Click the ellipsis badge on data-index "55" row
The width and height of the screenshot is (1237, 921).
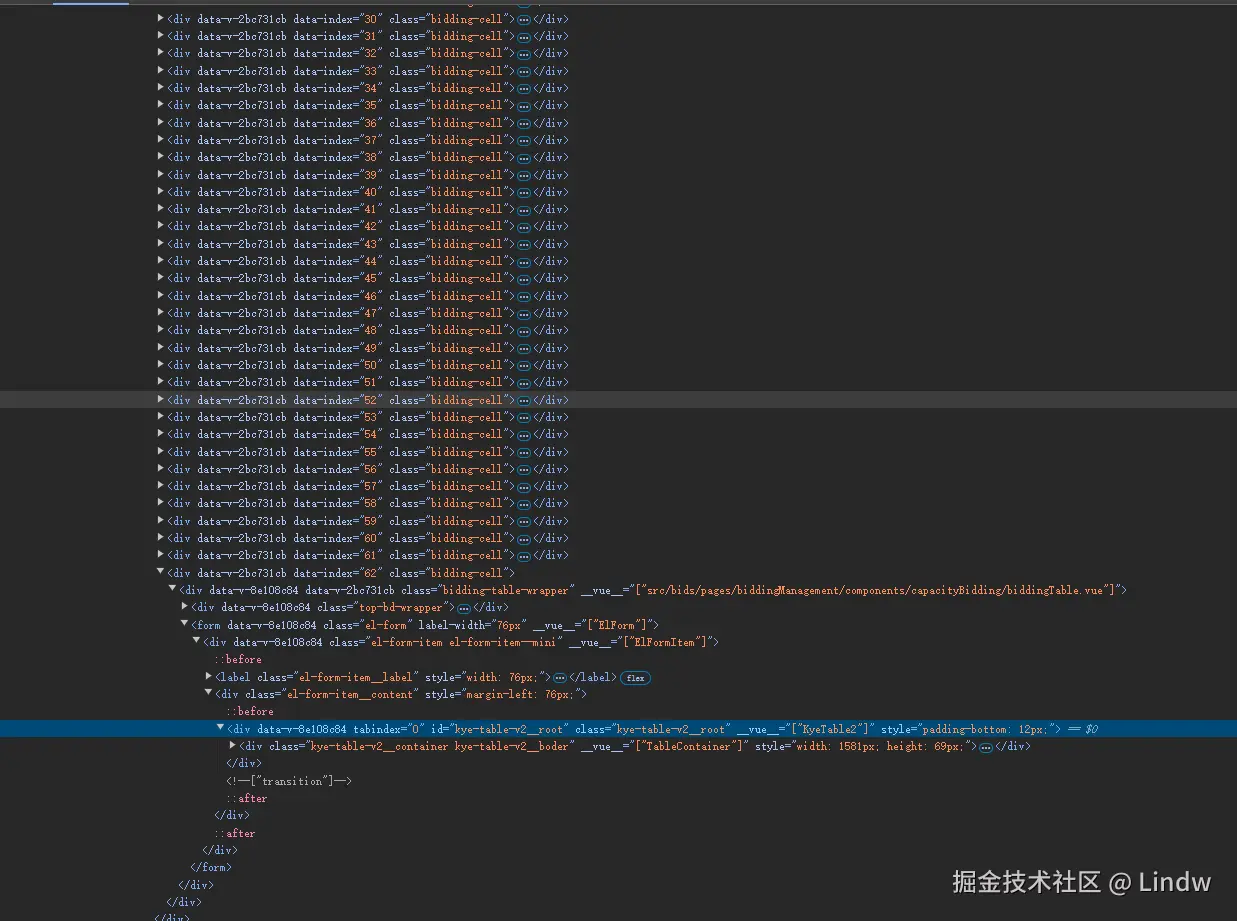523,452
